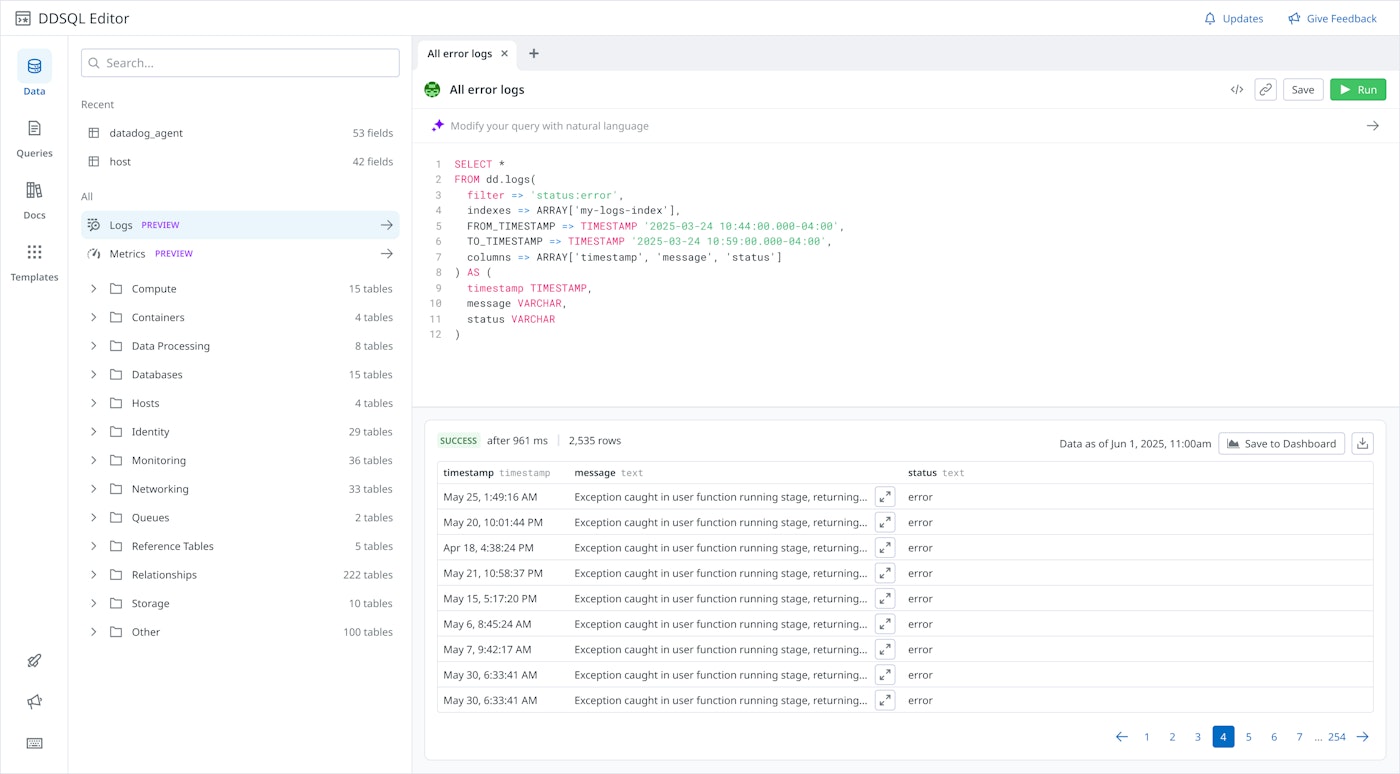The height and width of the screenshot is (774, 1400).
Task: Expand message for May 21, 10:58:37 PM row
Action: point(885,573)
